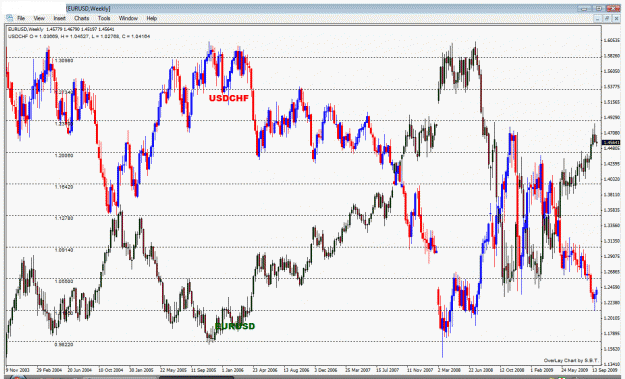Click the 22 Jun 2008 date label
Screen dimensions: 625x379
click(x=481, y=370)
